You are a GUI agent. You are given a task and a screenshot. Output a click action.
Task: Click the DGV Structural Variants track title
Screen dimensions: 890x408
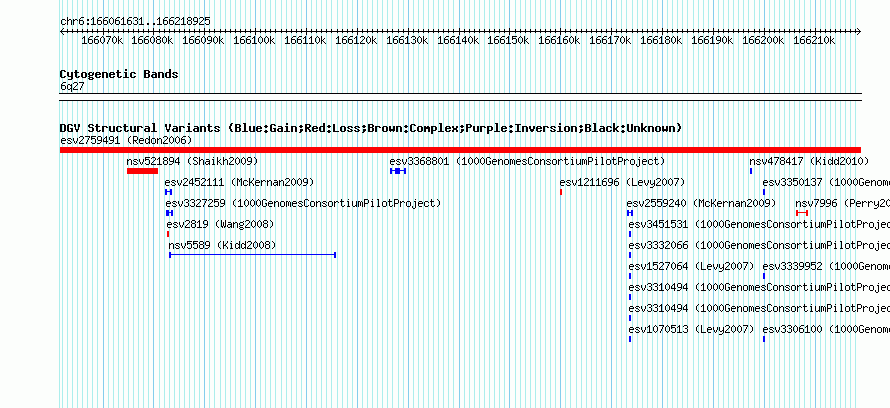(371, 128)
